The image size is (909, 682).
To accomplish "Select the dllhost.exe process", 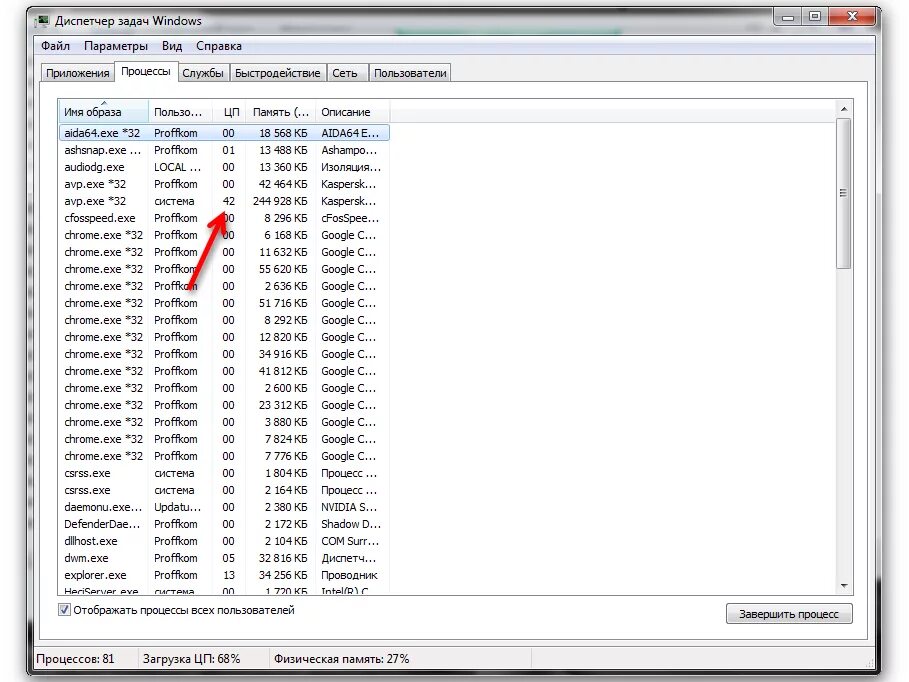I will [x=224, y=540].
